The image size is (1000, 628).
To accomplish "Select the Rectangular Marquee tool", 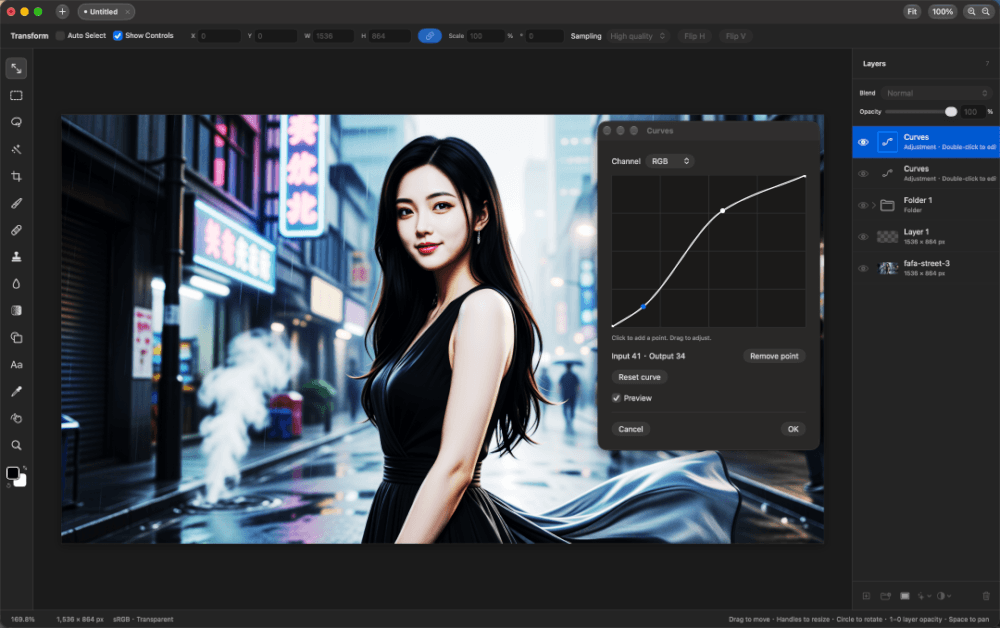I will (16, 96).
